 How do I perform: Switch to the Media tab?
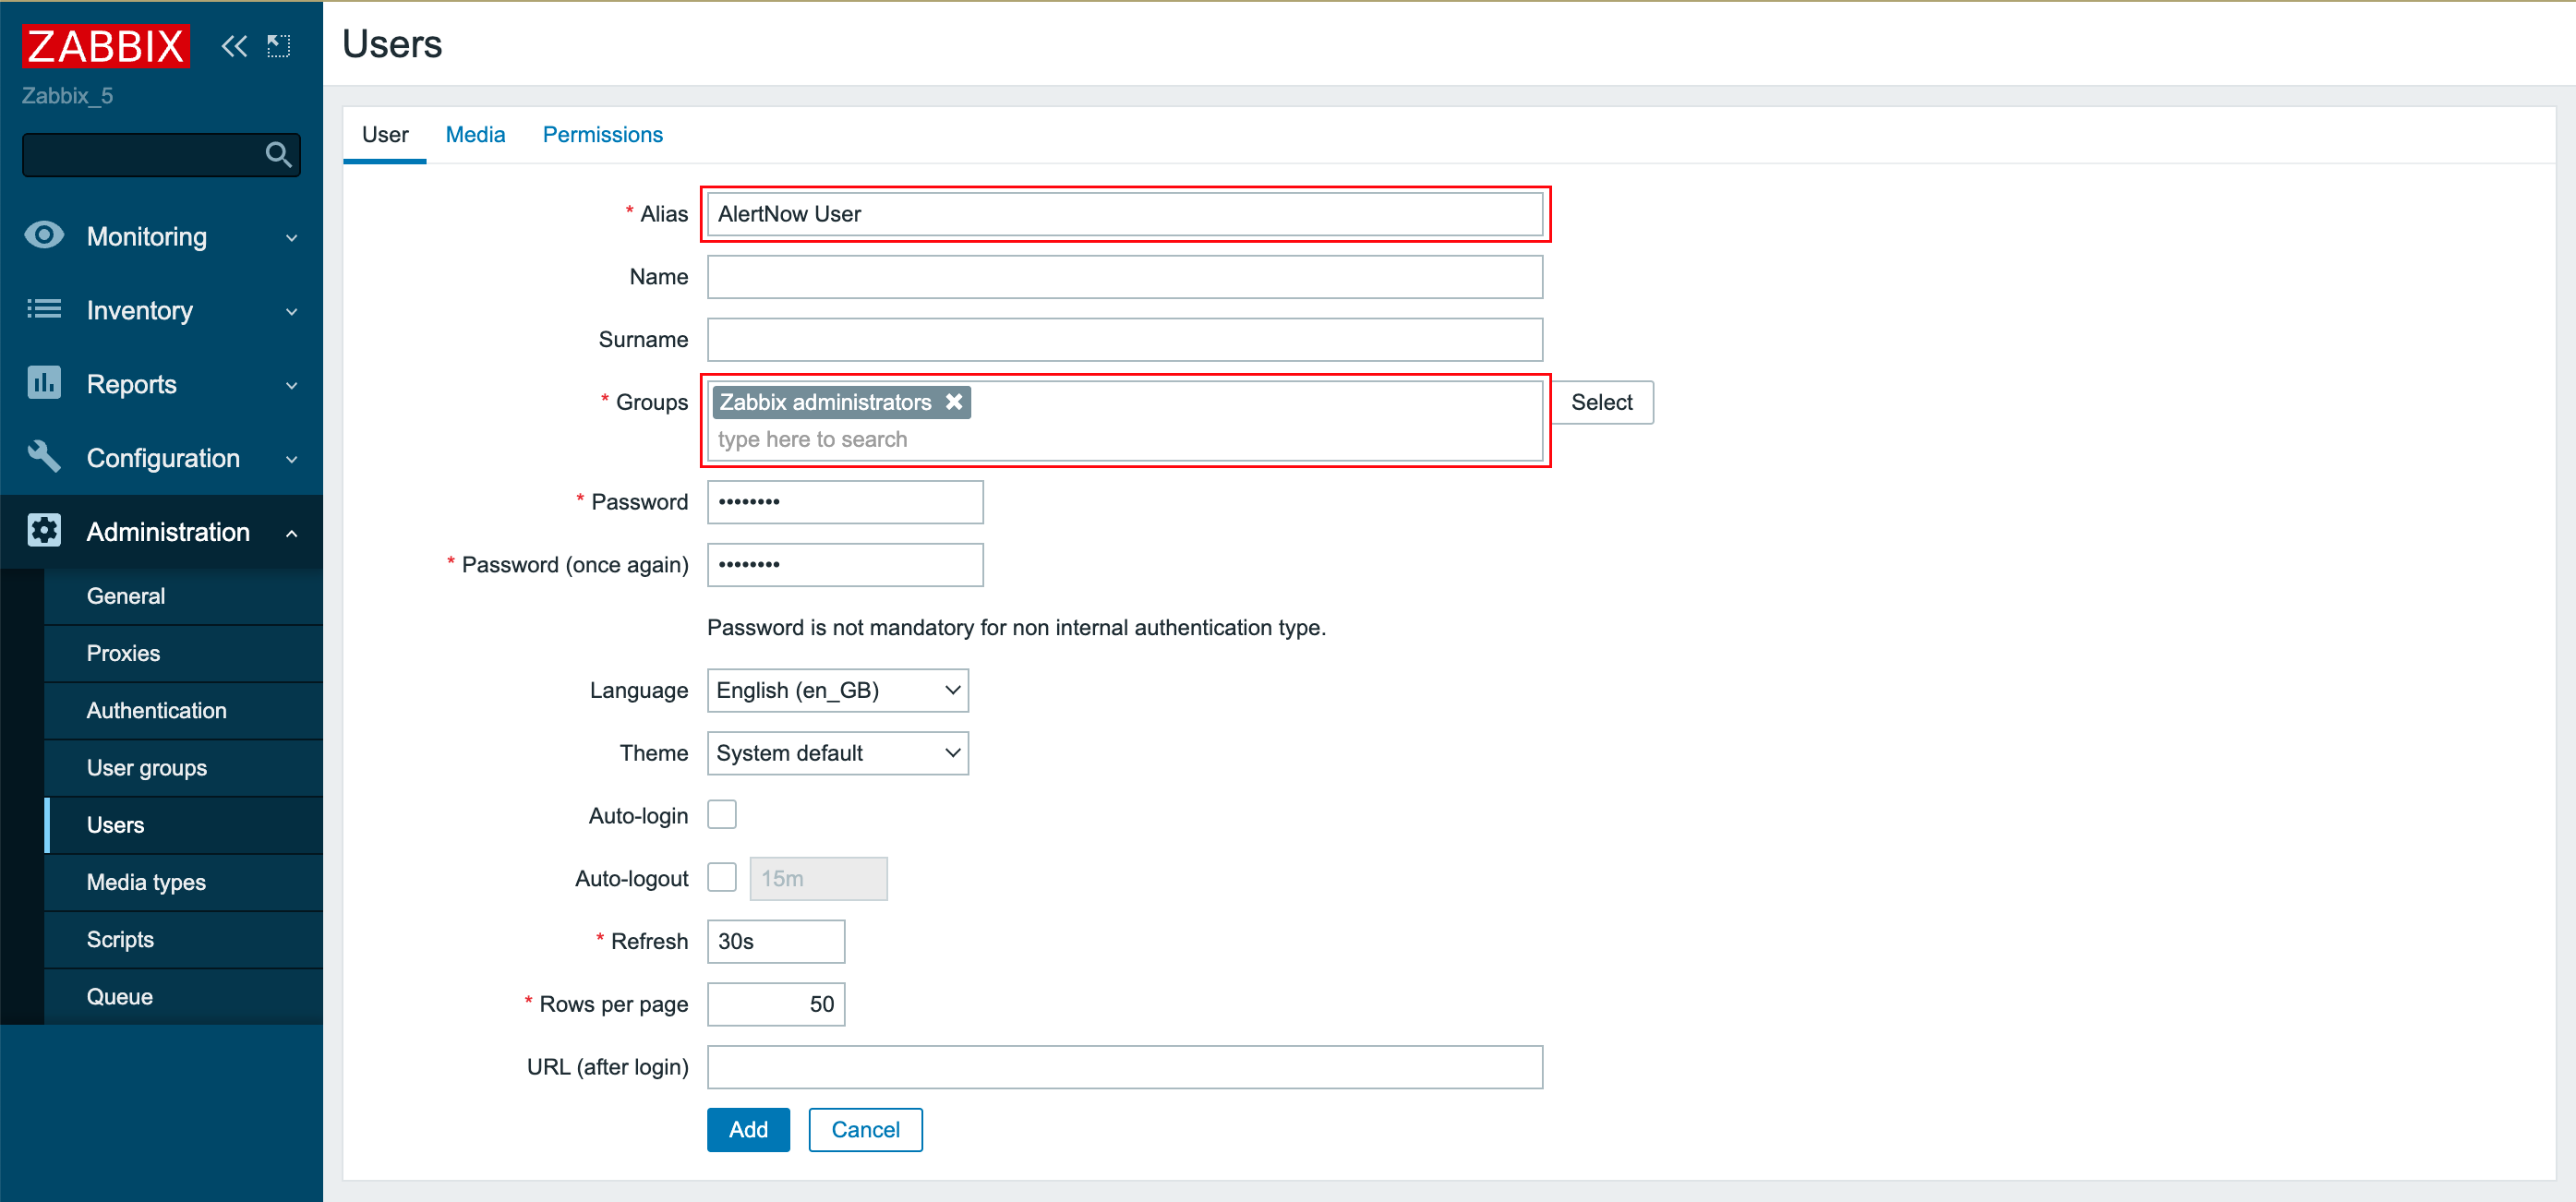(475, 135)
